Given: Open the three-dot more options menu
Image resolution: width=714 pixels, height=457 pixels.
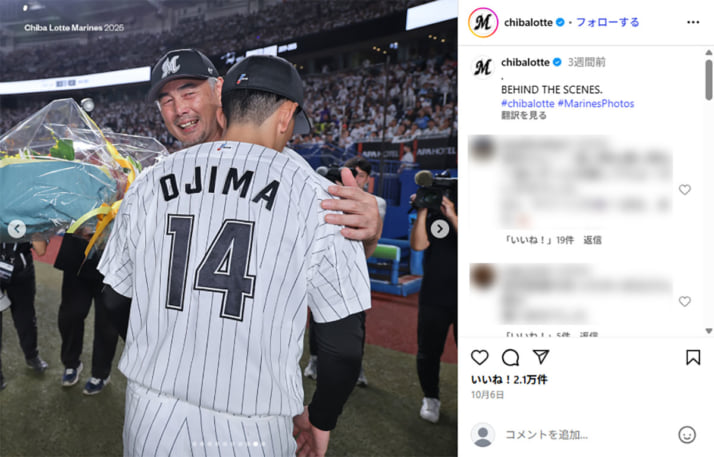Looking at the screenshot, I should coord(693,22).
